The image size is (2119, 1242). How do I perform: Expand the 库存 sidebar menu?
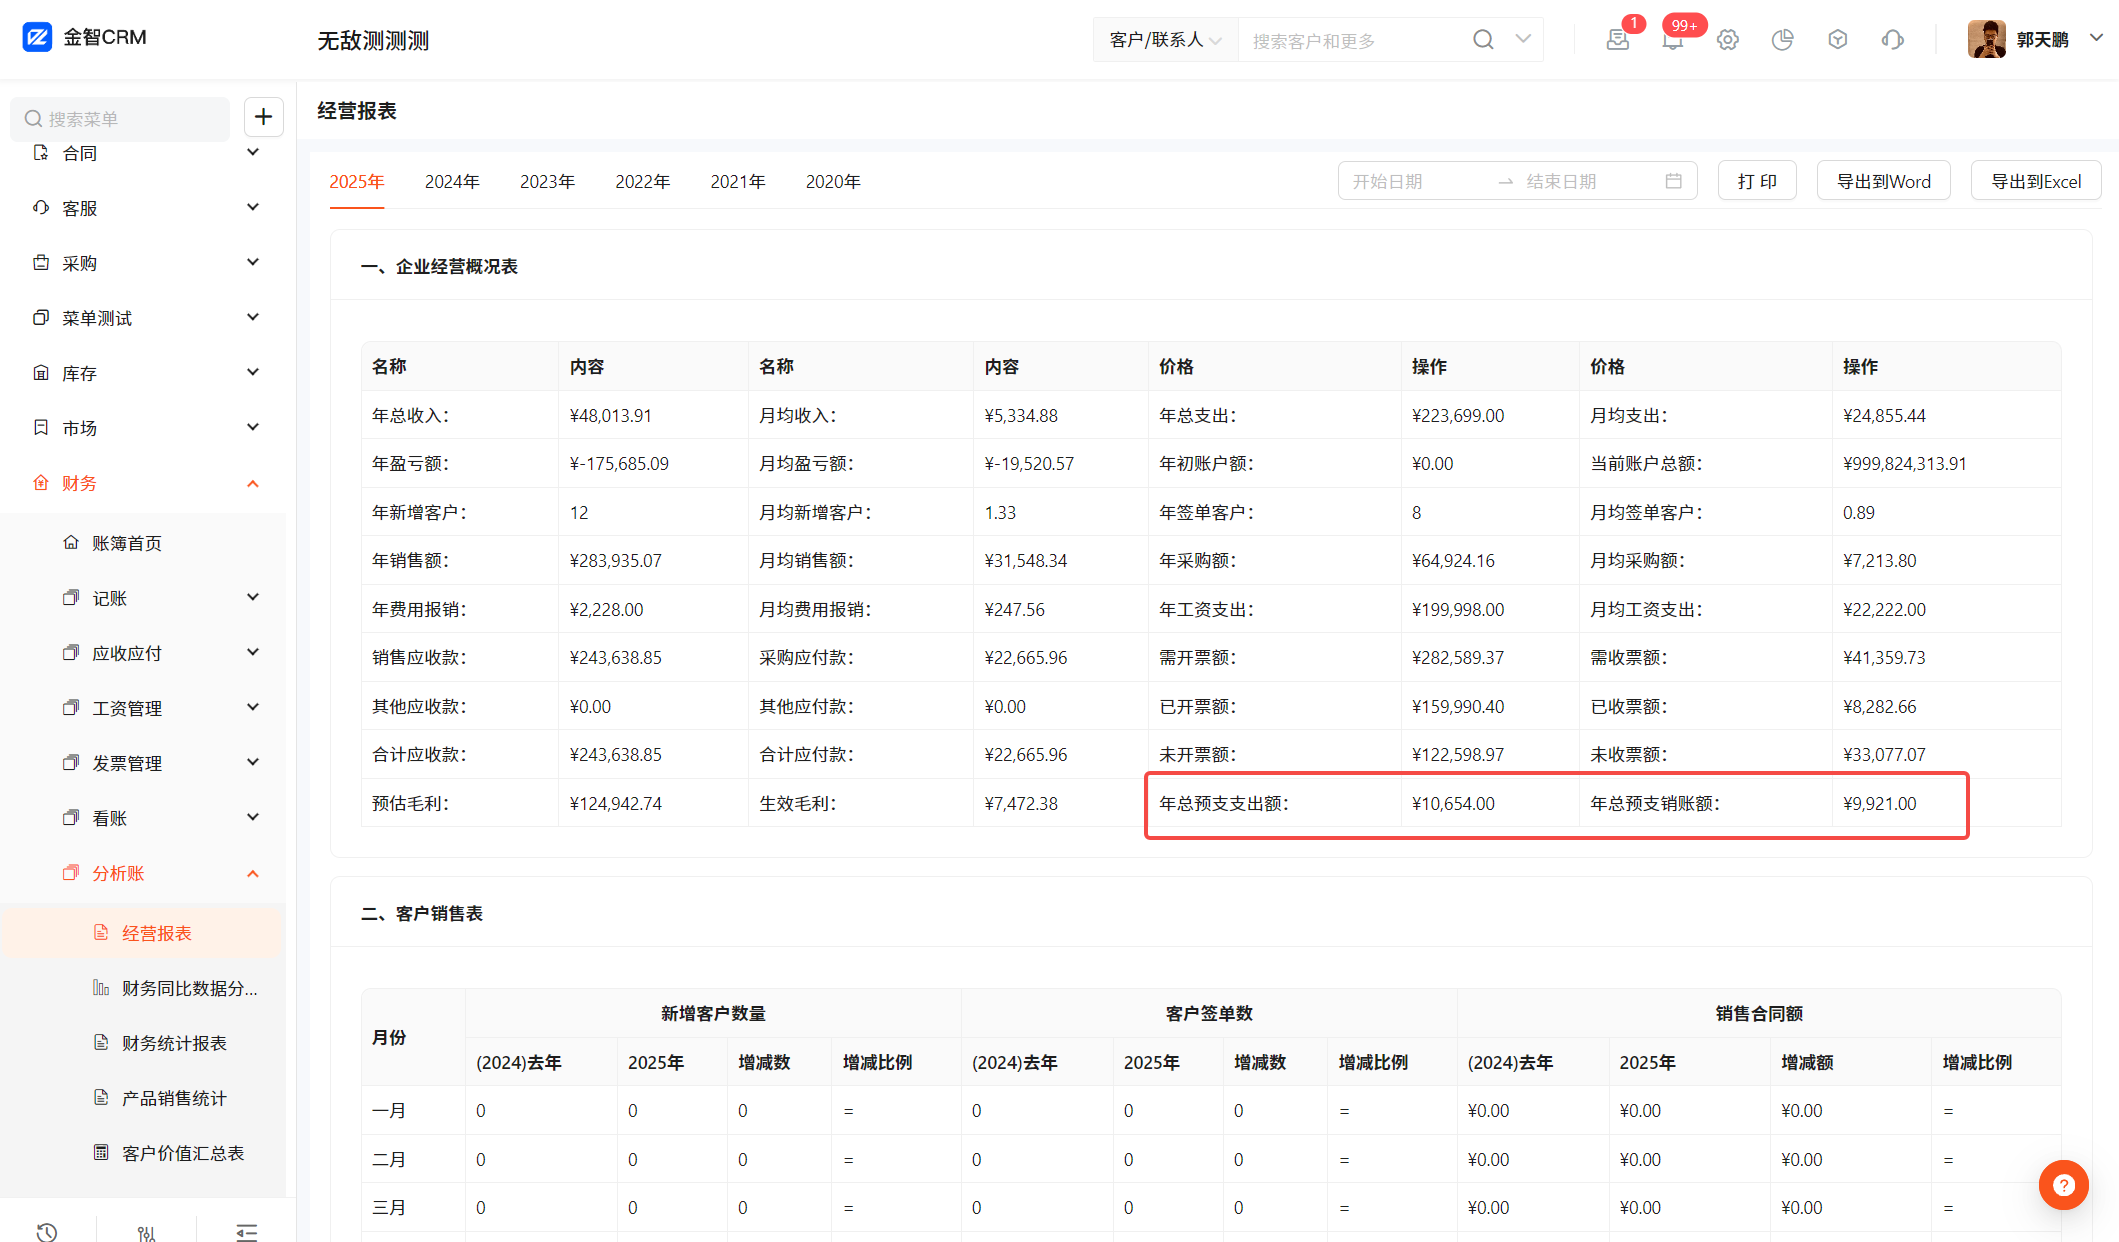(253, 373)
